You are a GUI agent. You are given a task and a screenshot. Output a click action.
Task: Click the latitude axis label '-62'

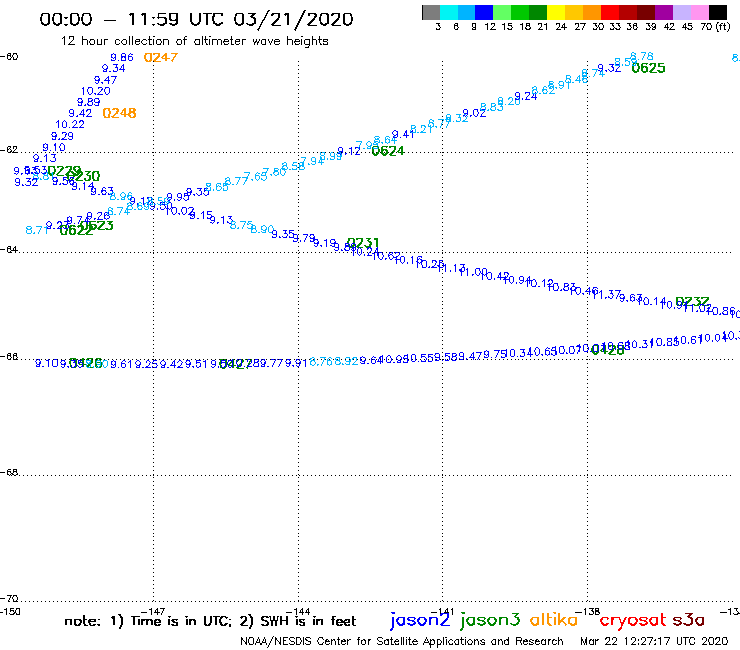(9, 150)
